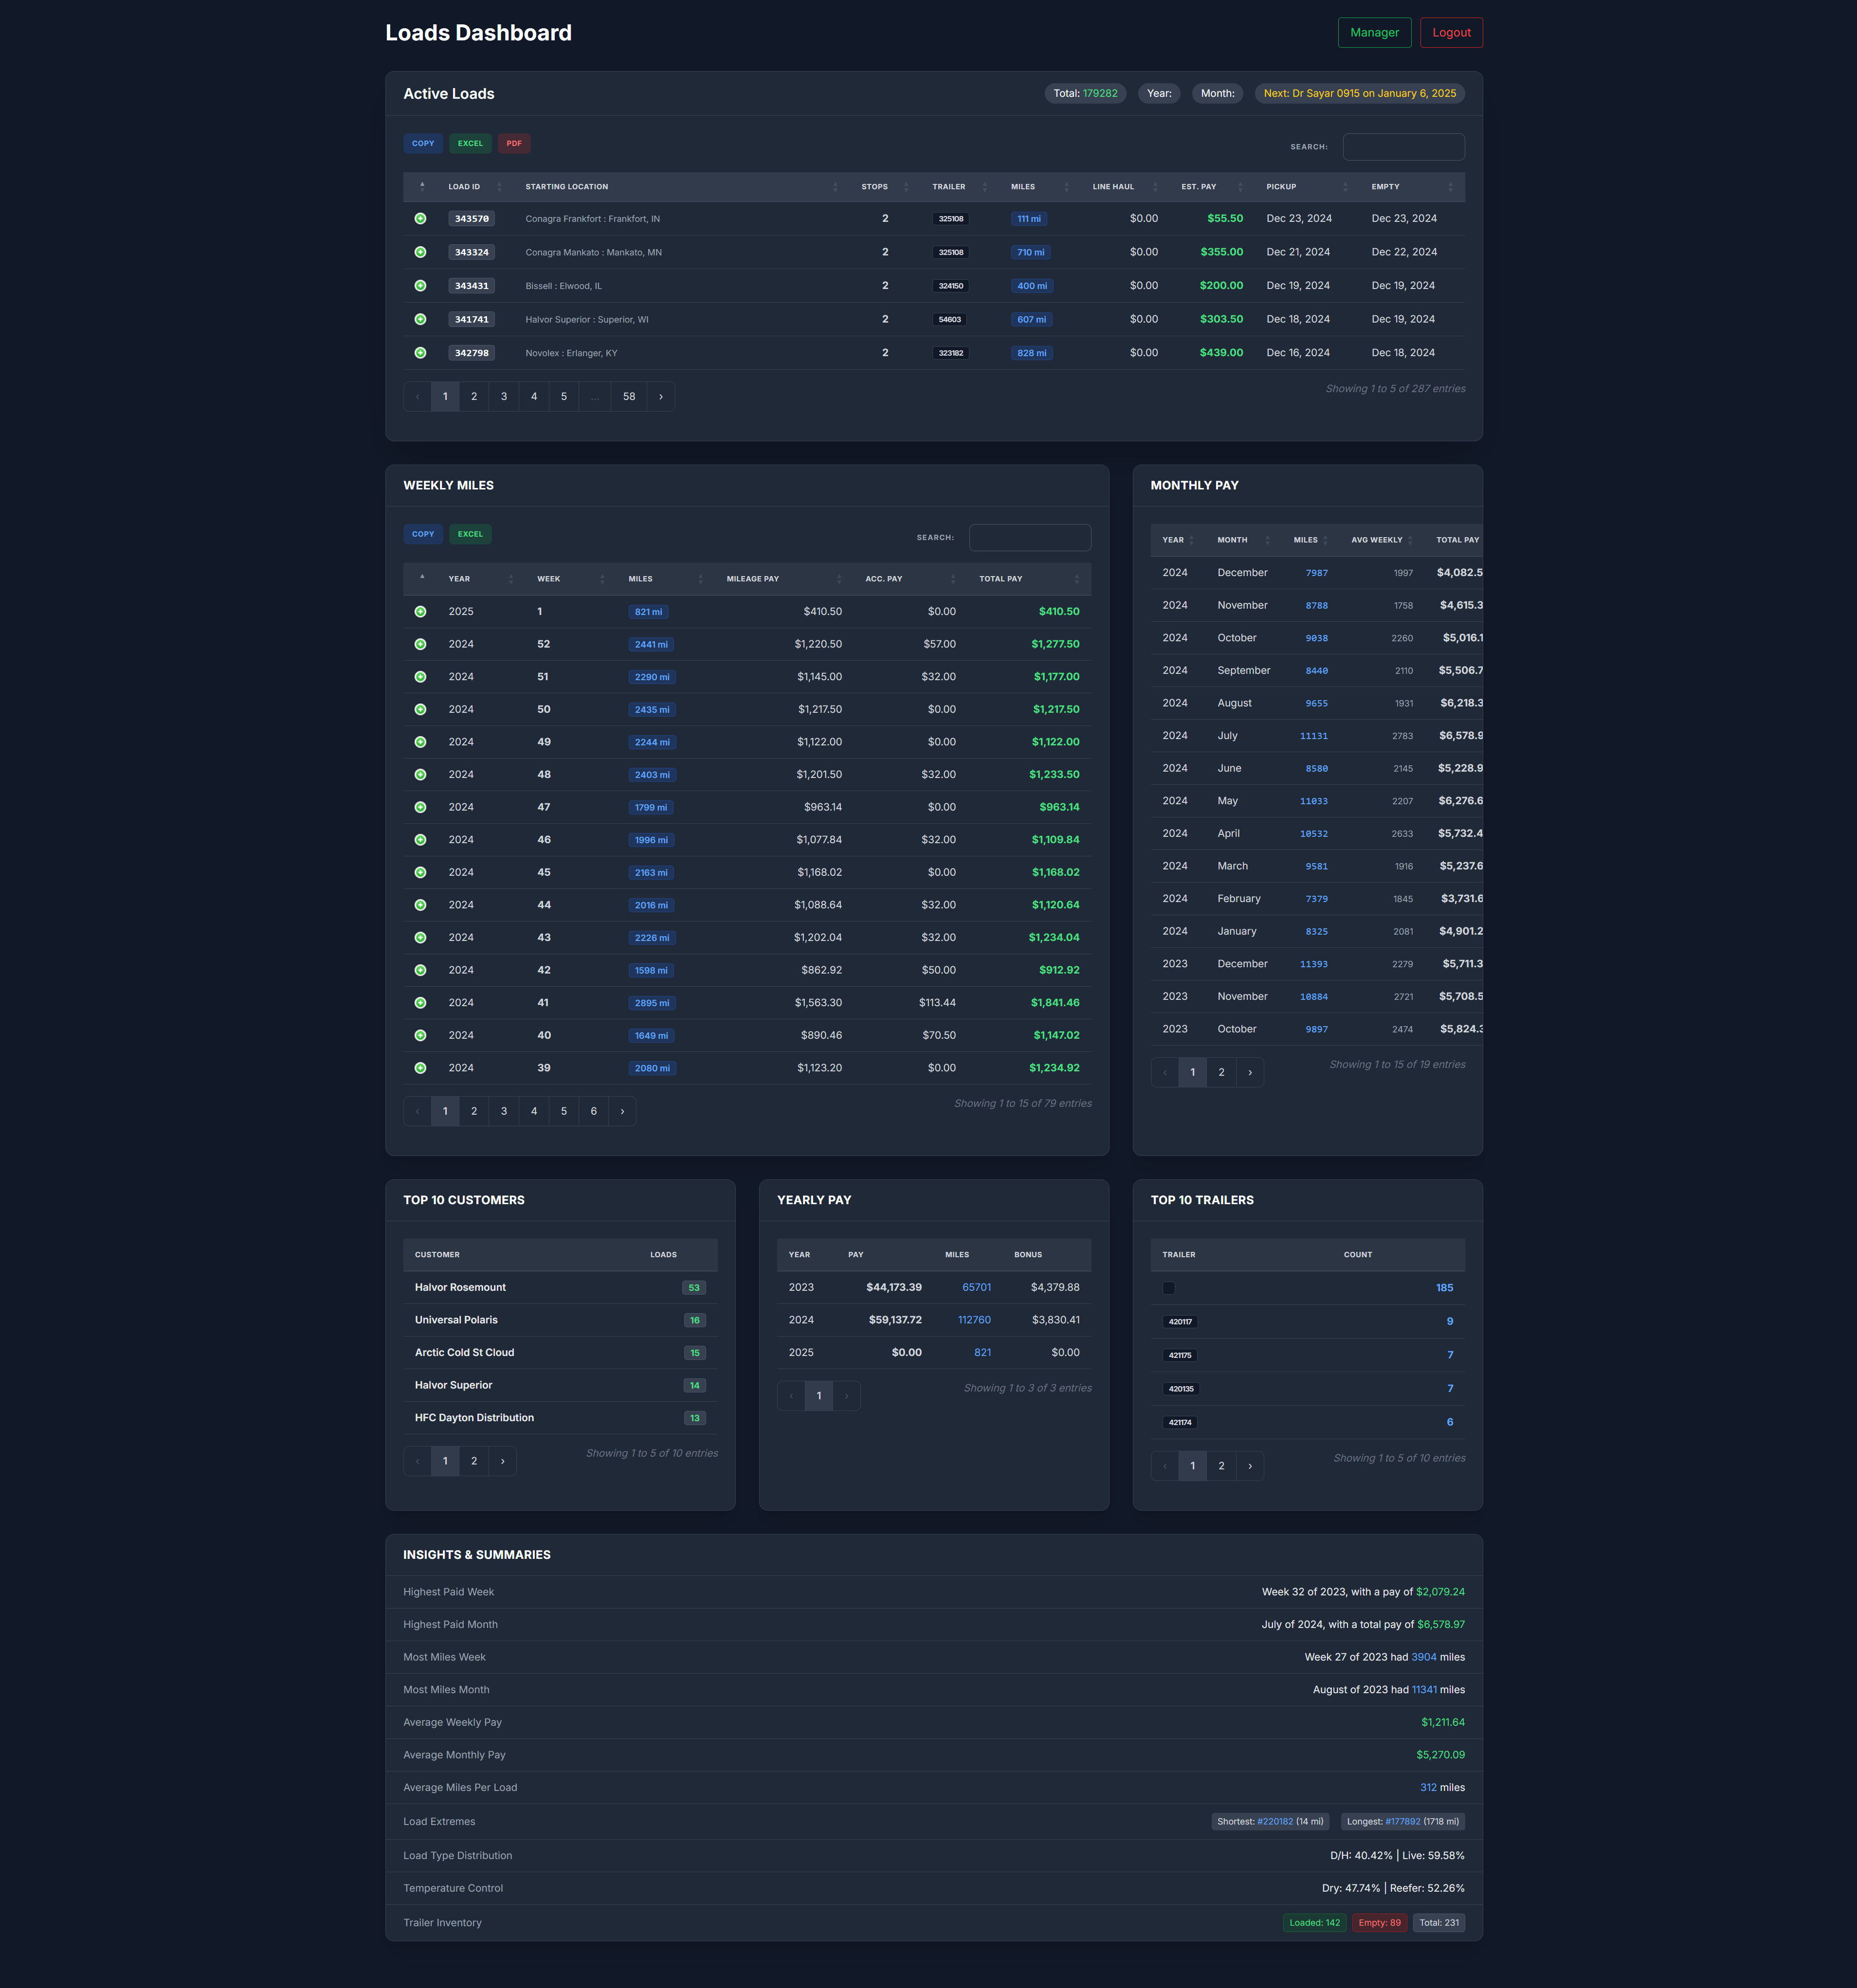1857x1988 pixels.
Task: Sort Monthly Pay by the MILES column arrows
Action: point(1327,540)
